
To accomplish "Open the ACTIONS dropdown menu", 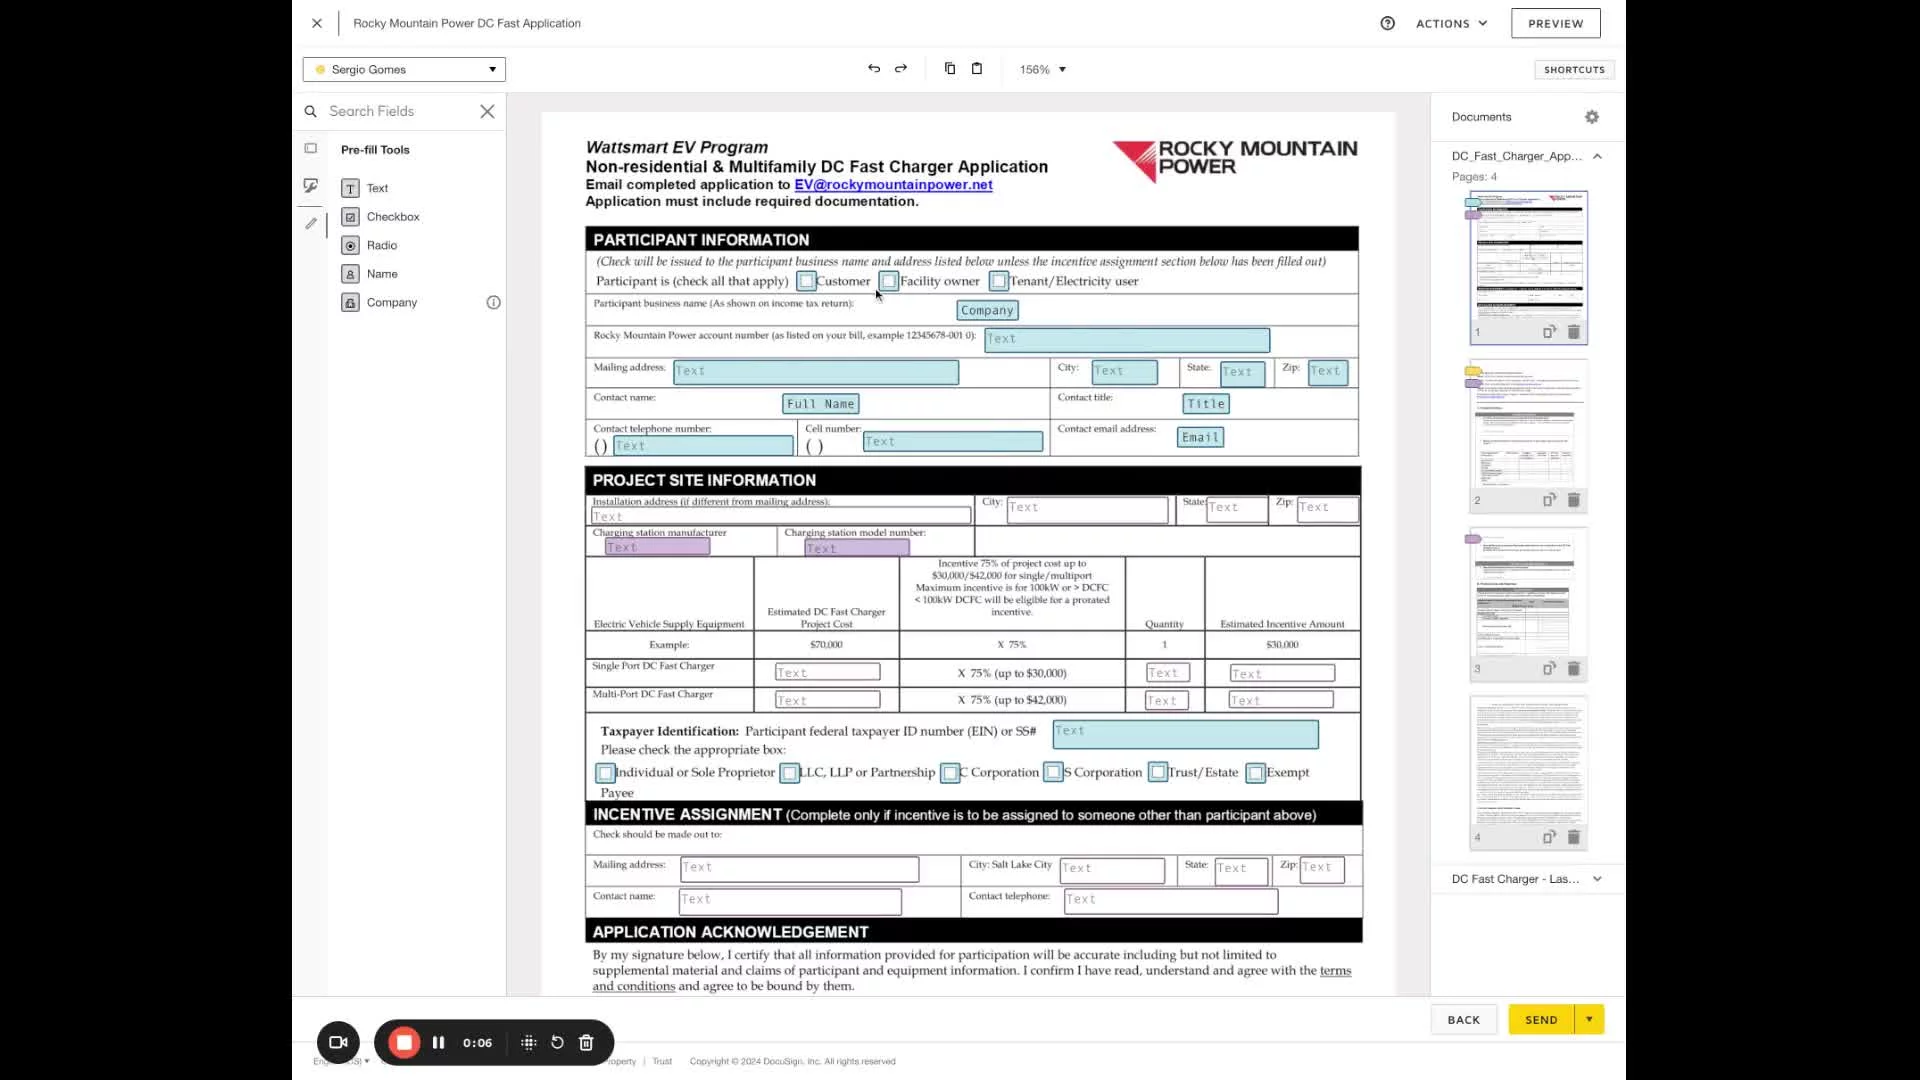I will (1451, 23).
